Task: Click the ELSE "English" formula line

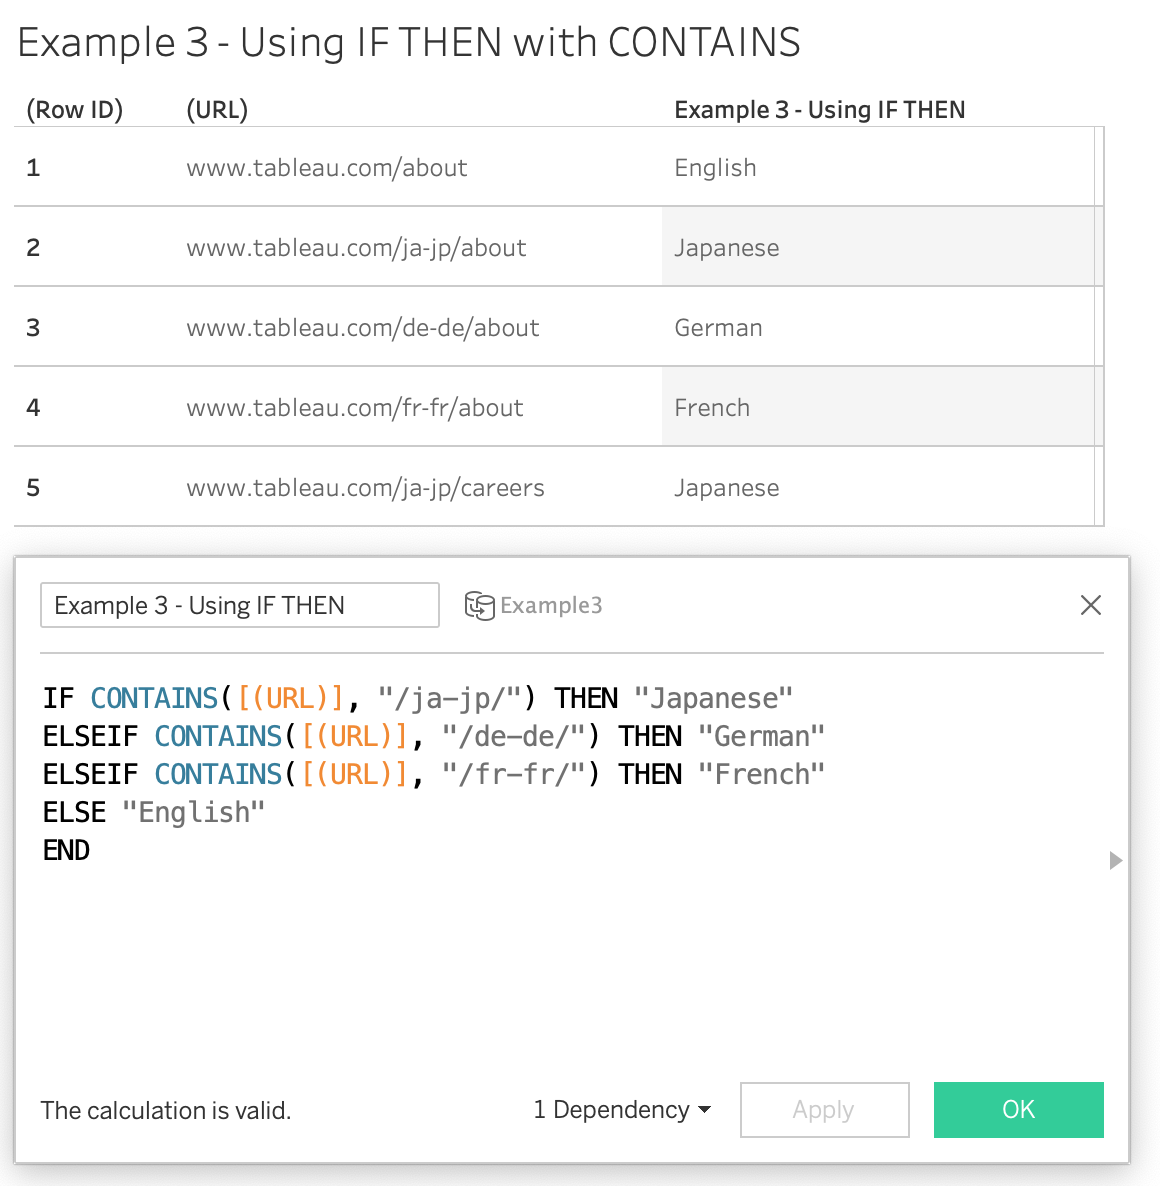Action: (x=154, y=813)
